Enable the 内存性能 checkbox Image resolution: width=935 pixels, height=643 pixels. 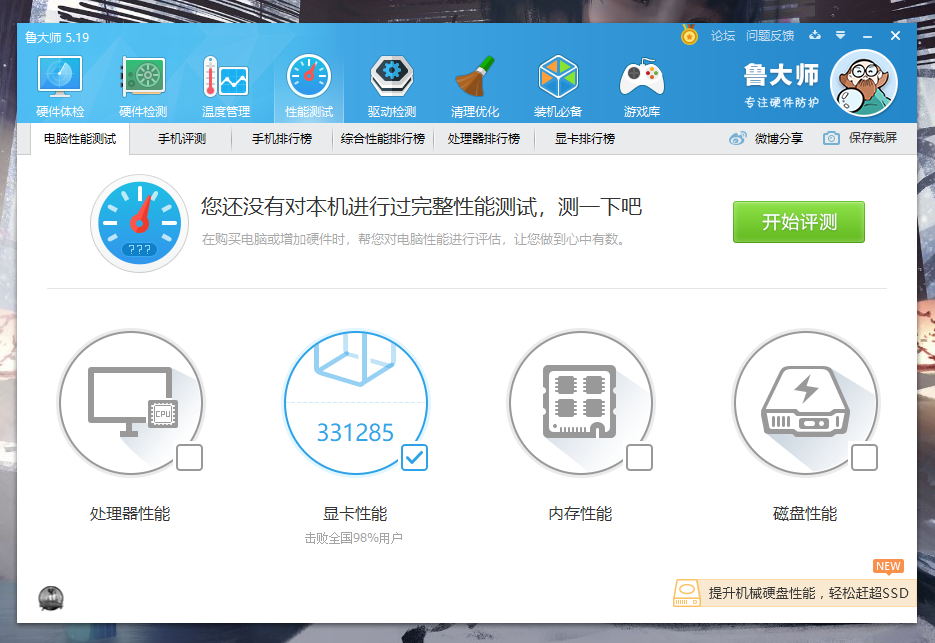point(639,457)
